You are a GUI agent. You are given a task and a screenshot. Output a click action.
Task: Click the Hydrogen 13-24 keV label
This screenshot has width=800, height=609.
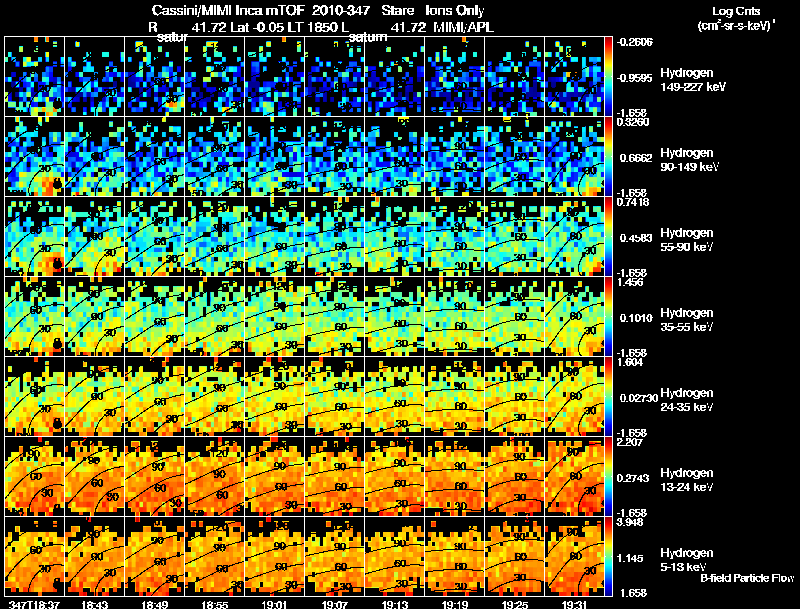[x=687, y=480]
